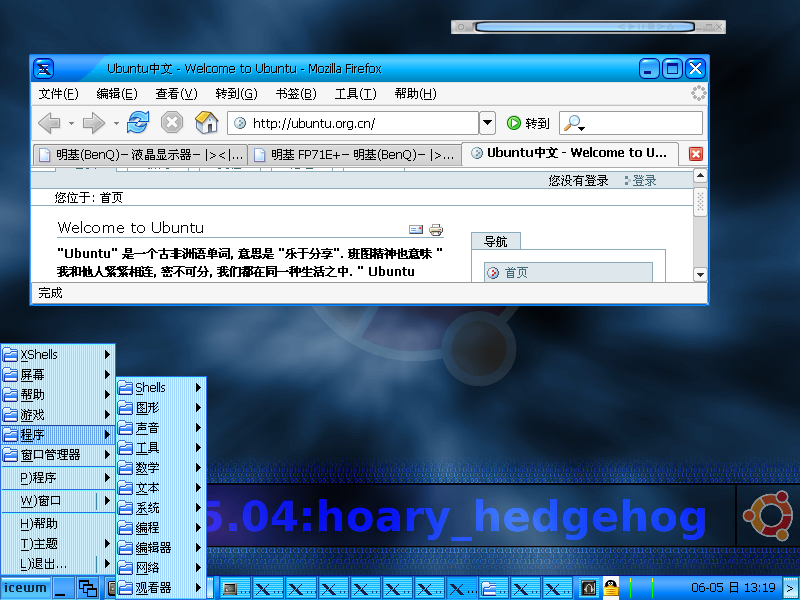Click the headphone tray icon in taskbar

(589, 588)
